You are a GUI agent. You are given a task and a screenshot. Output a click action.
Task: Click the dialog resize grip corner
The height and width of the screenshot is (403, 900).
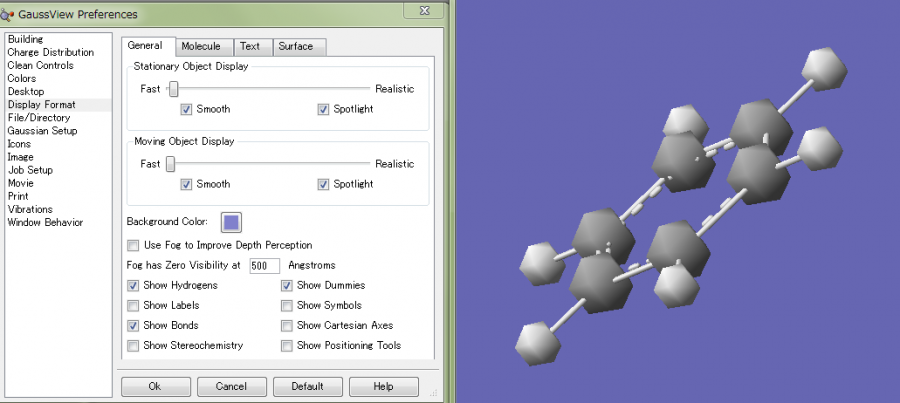[433, 393]
